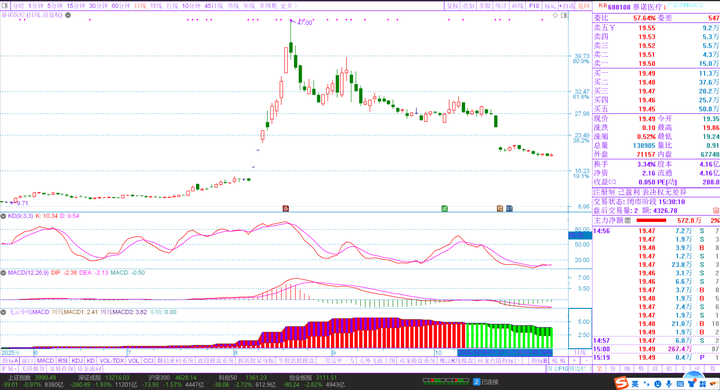Image resolution: width=720 pixels, height=390 pixels.
Task: Click the Sogou input method S icon
Action: (x=621, y=383)
